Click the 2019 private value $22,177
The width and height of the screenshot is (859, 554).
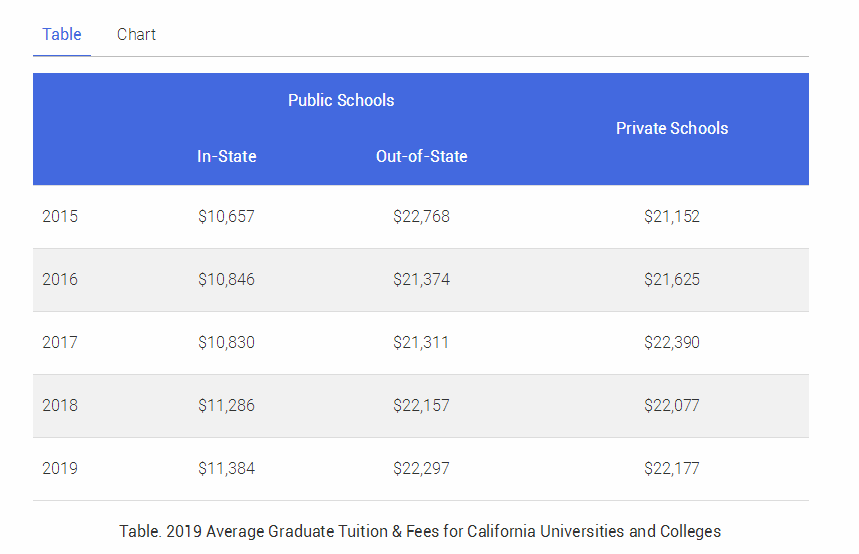[672, 468]
